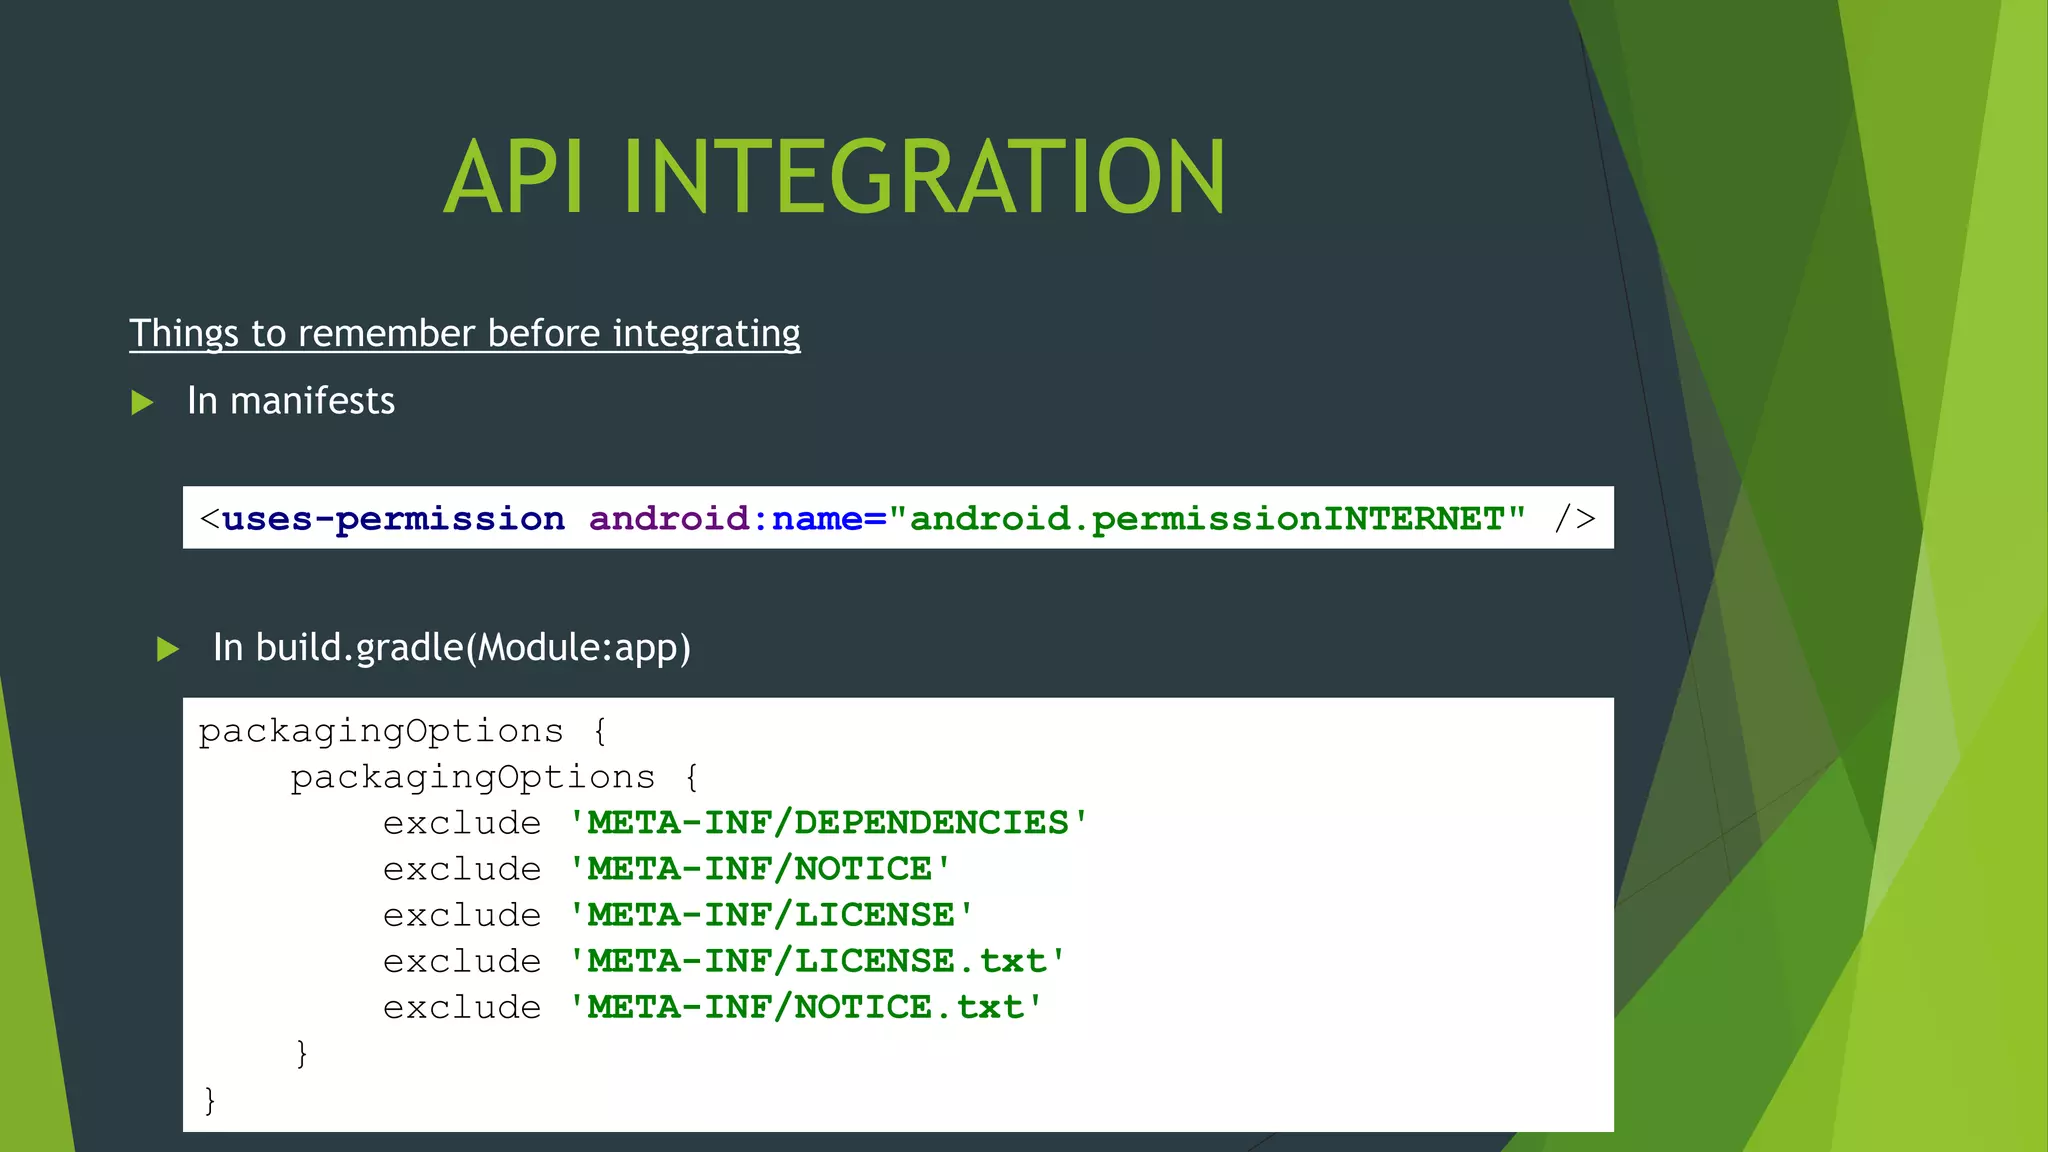
Task: Click the green arrow bullet beside 'In manifests'
Action: [x=143, y=403]
